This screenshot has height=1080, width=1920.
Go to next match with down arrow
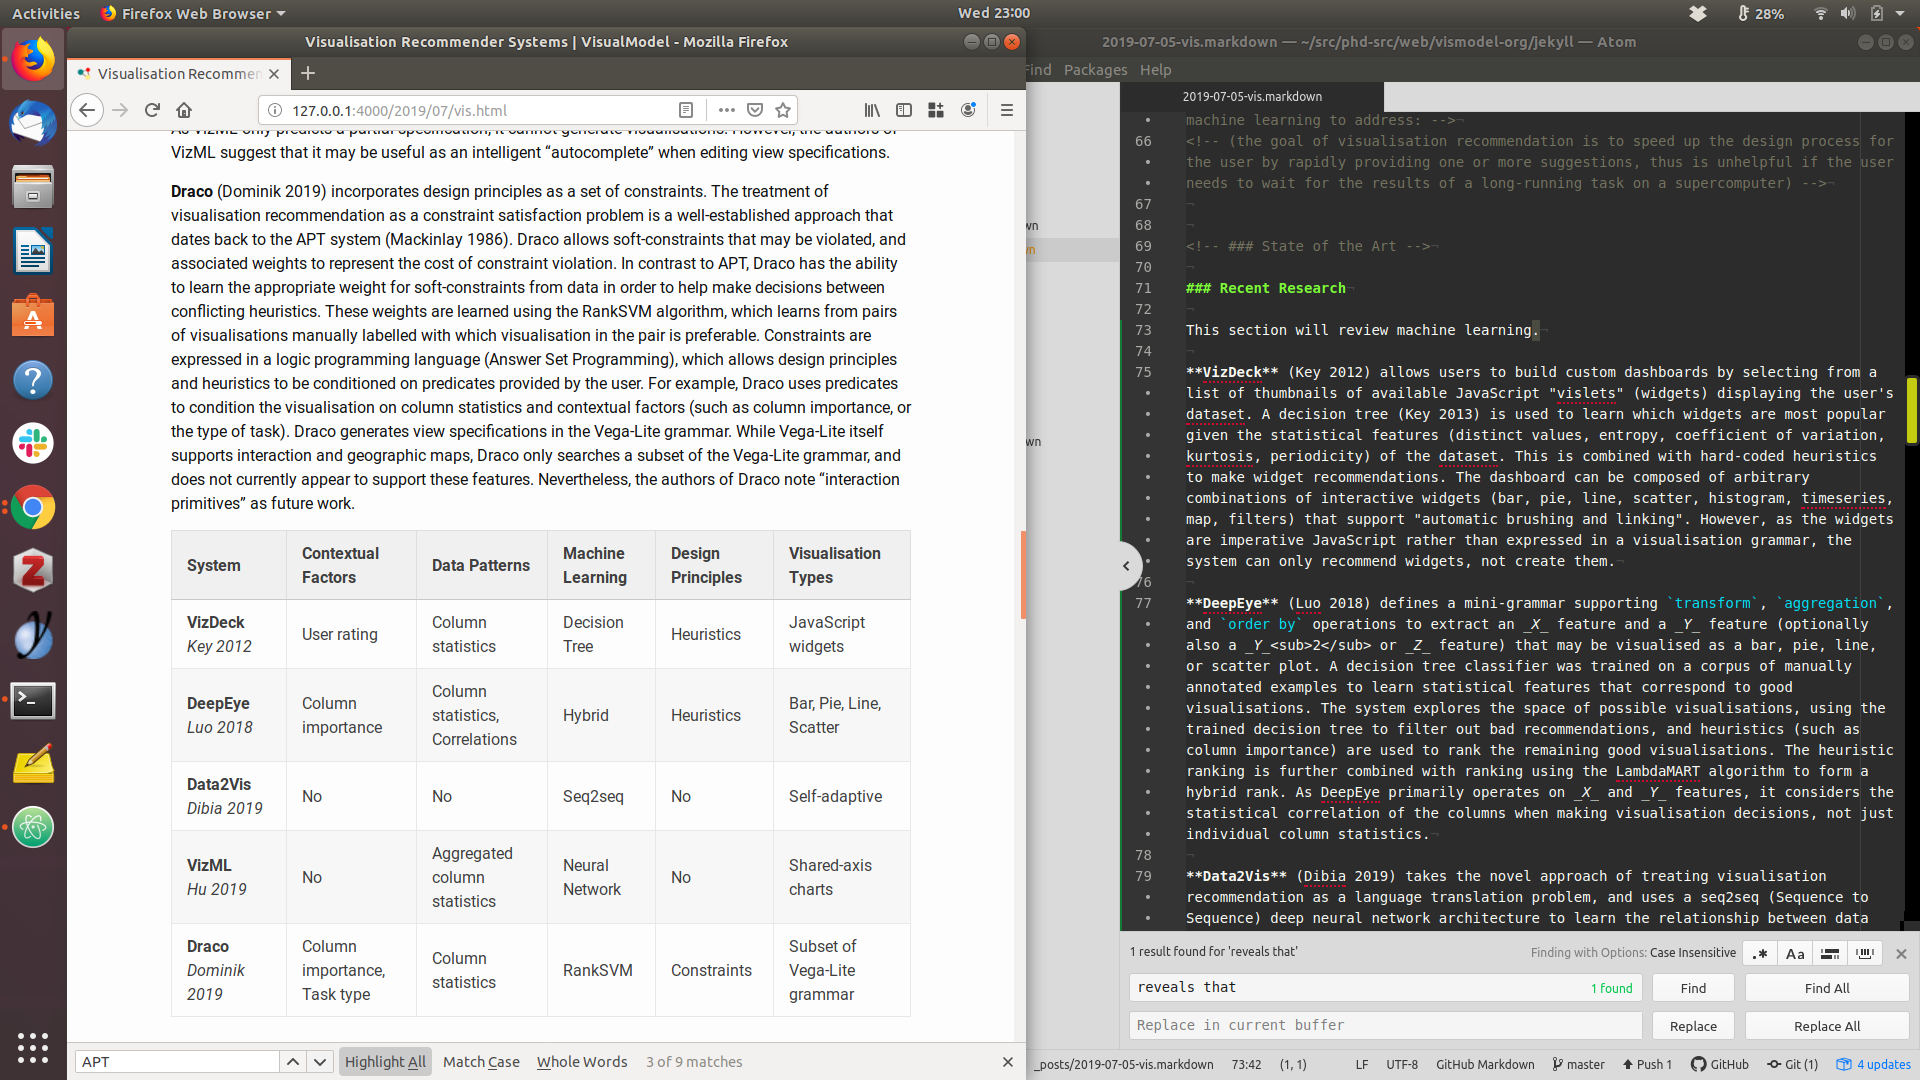(320, 1062)
